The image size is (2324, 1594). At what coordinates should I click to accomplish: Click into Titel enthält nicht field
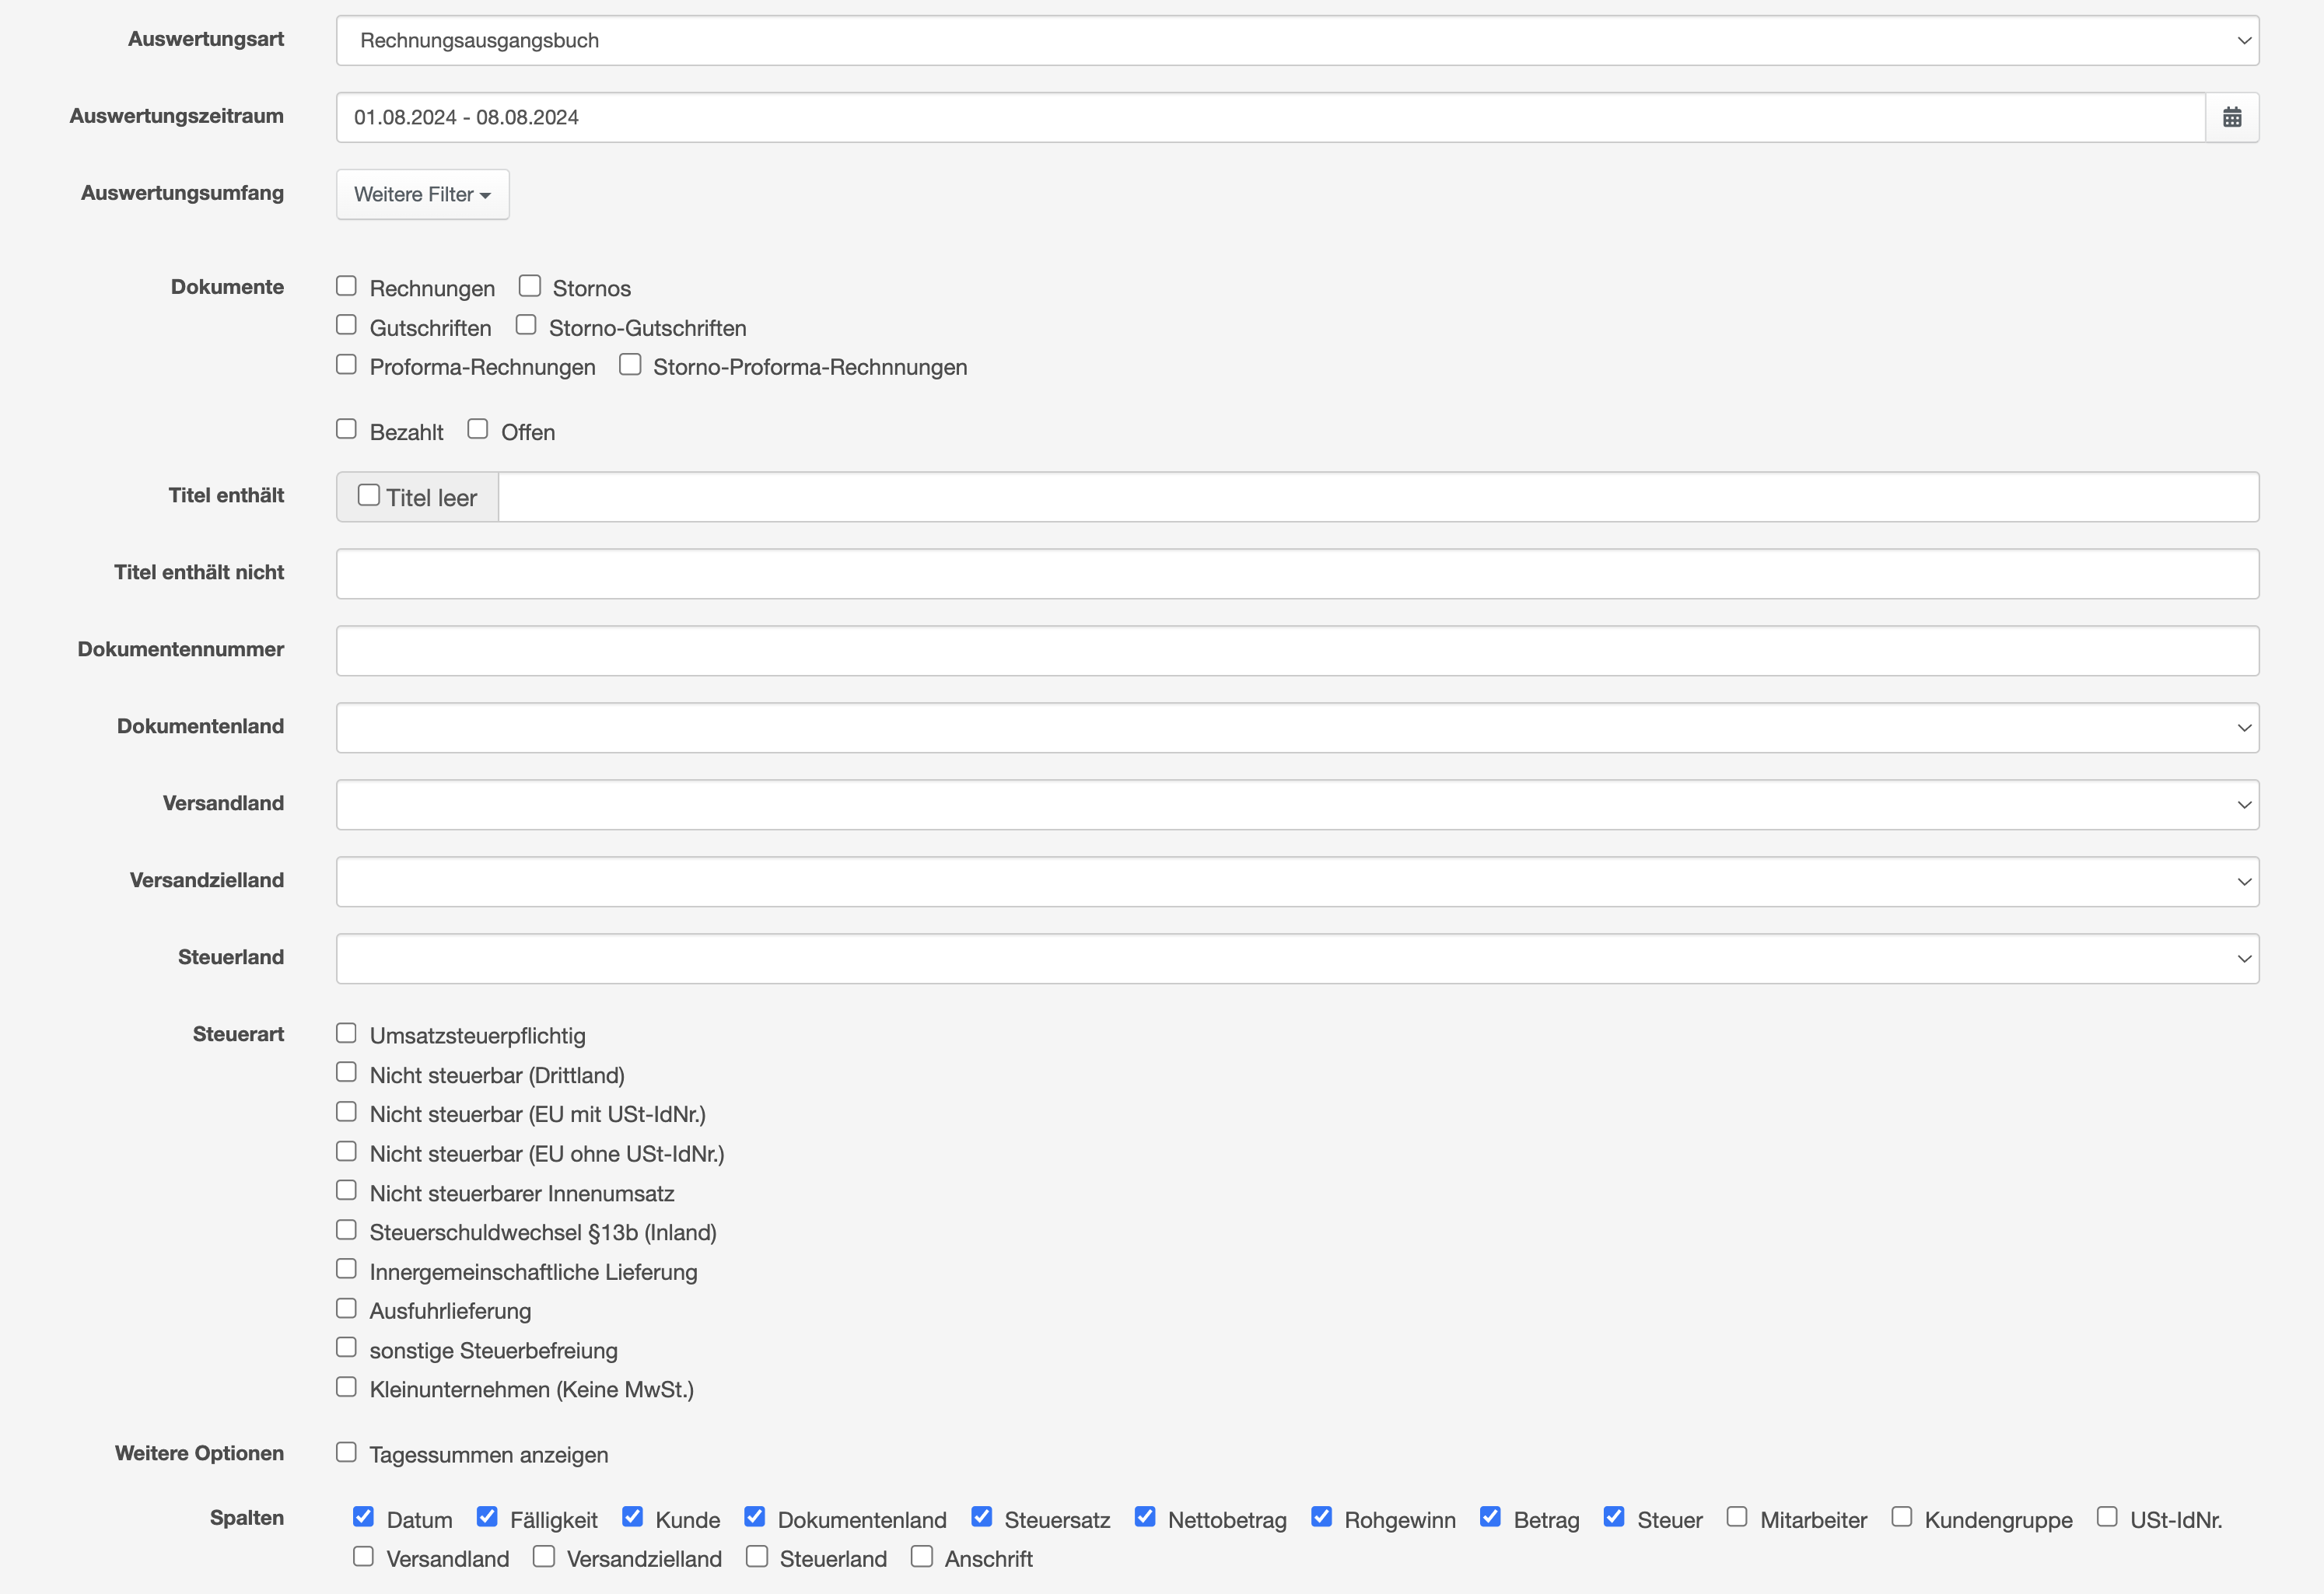(x=1297, y=573)
